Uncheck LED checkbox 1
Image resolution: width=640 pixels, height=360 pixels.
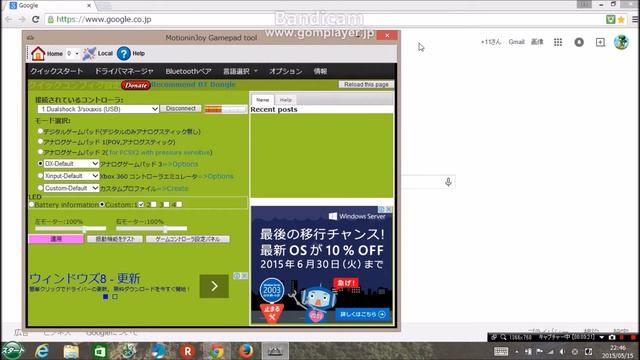(x=141, y=204)
